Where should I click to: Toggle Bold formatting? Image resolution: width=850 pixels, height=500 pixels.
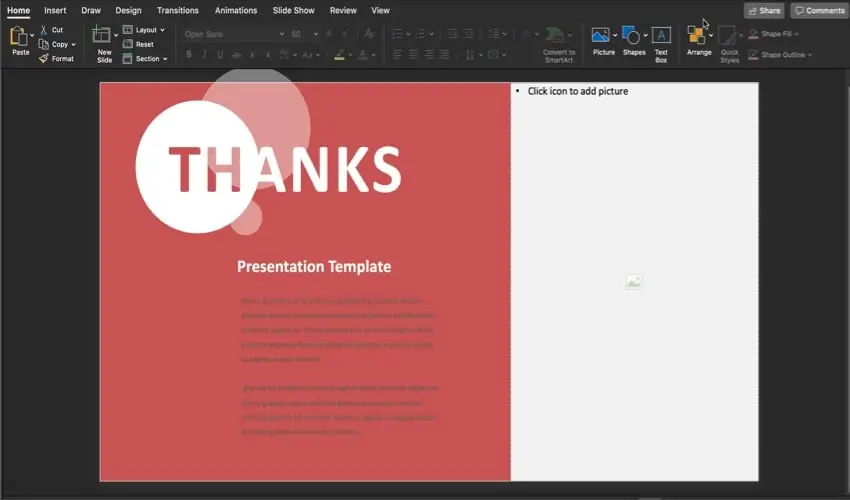pos(189,54)
